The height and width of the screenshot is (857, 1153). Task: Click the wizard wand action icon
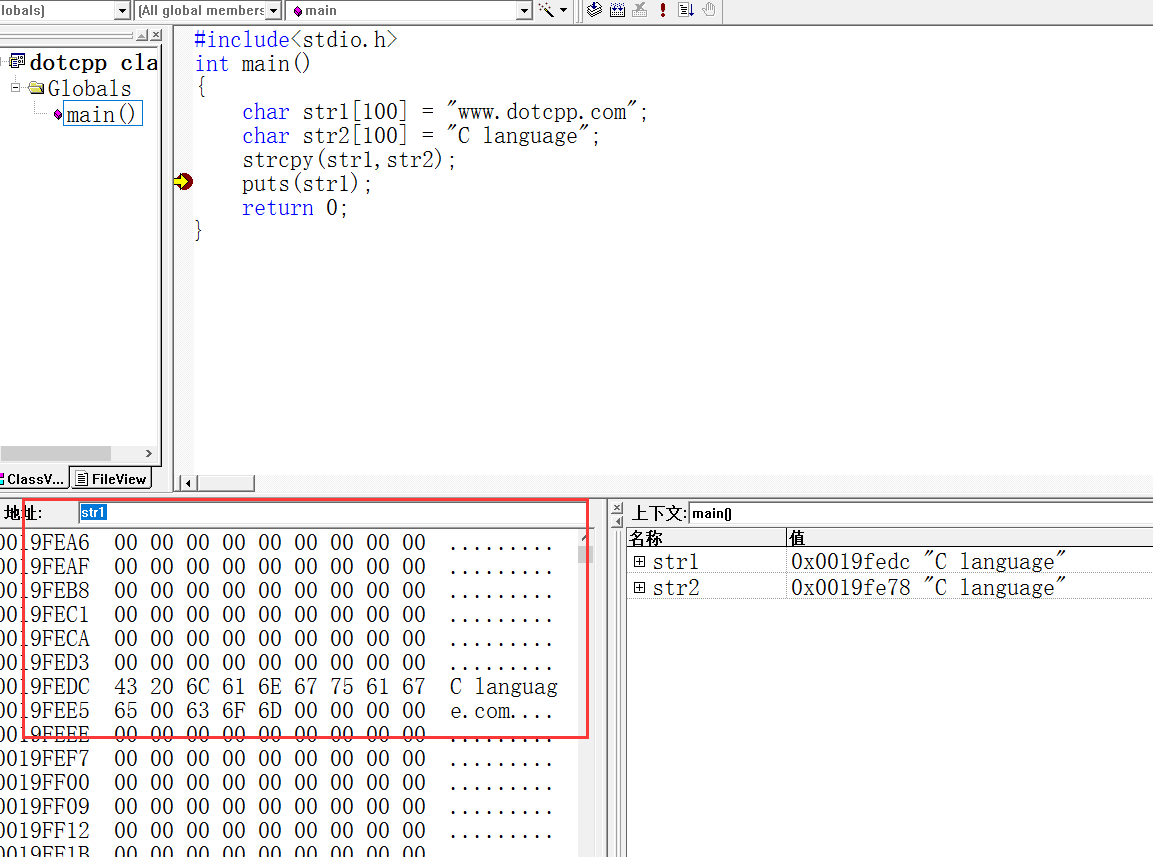pyautogui.click(x=547, y=10)
